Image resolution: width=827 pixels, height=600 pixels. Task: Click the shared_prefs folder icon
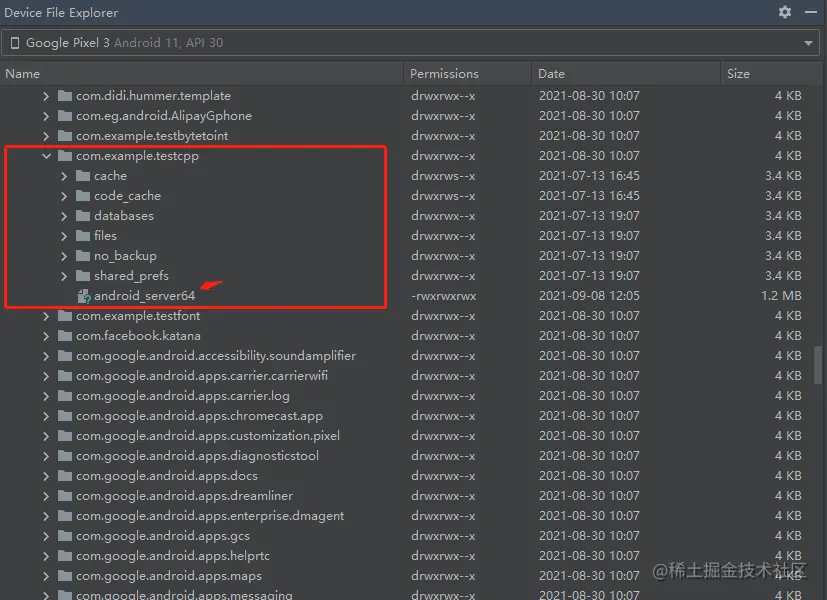tap(83, 276)
